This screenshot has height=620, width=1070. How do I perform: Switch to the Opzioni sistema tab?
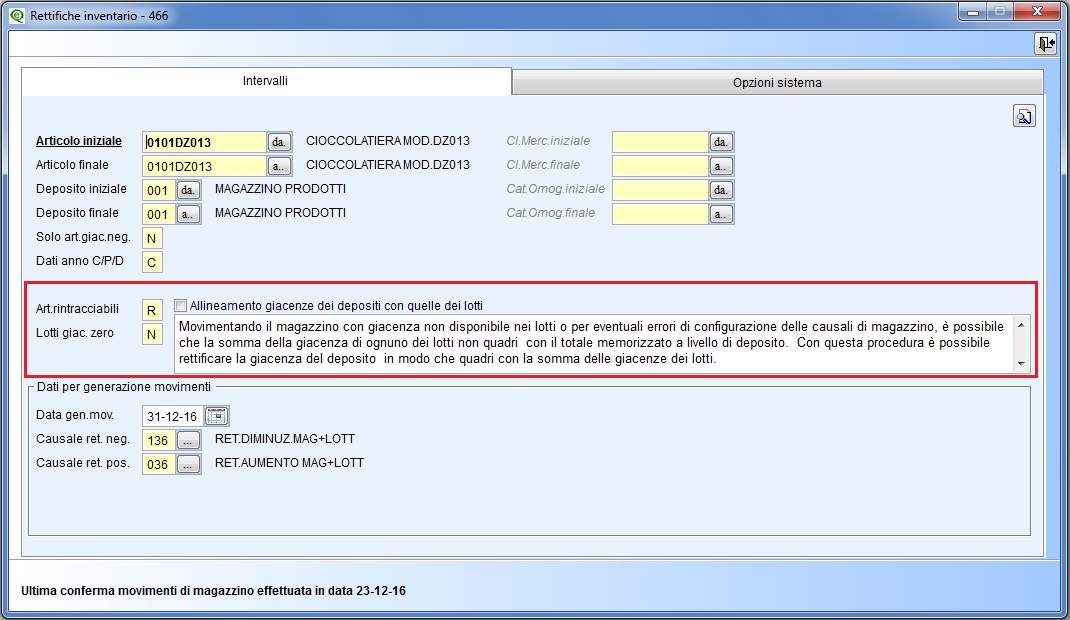(x=777, y=83)
